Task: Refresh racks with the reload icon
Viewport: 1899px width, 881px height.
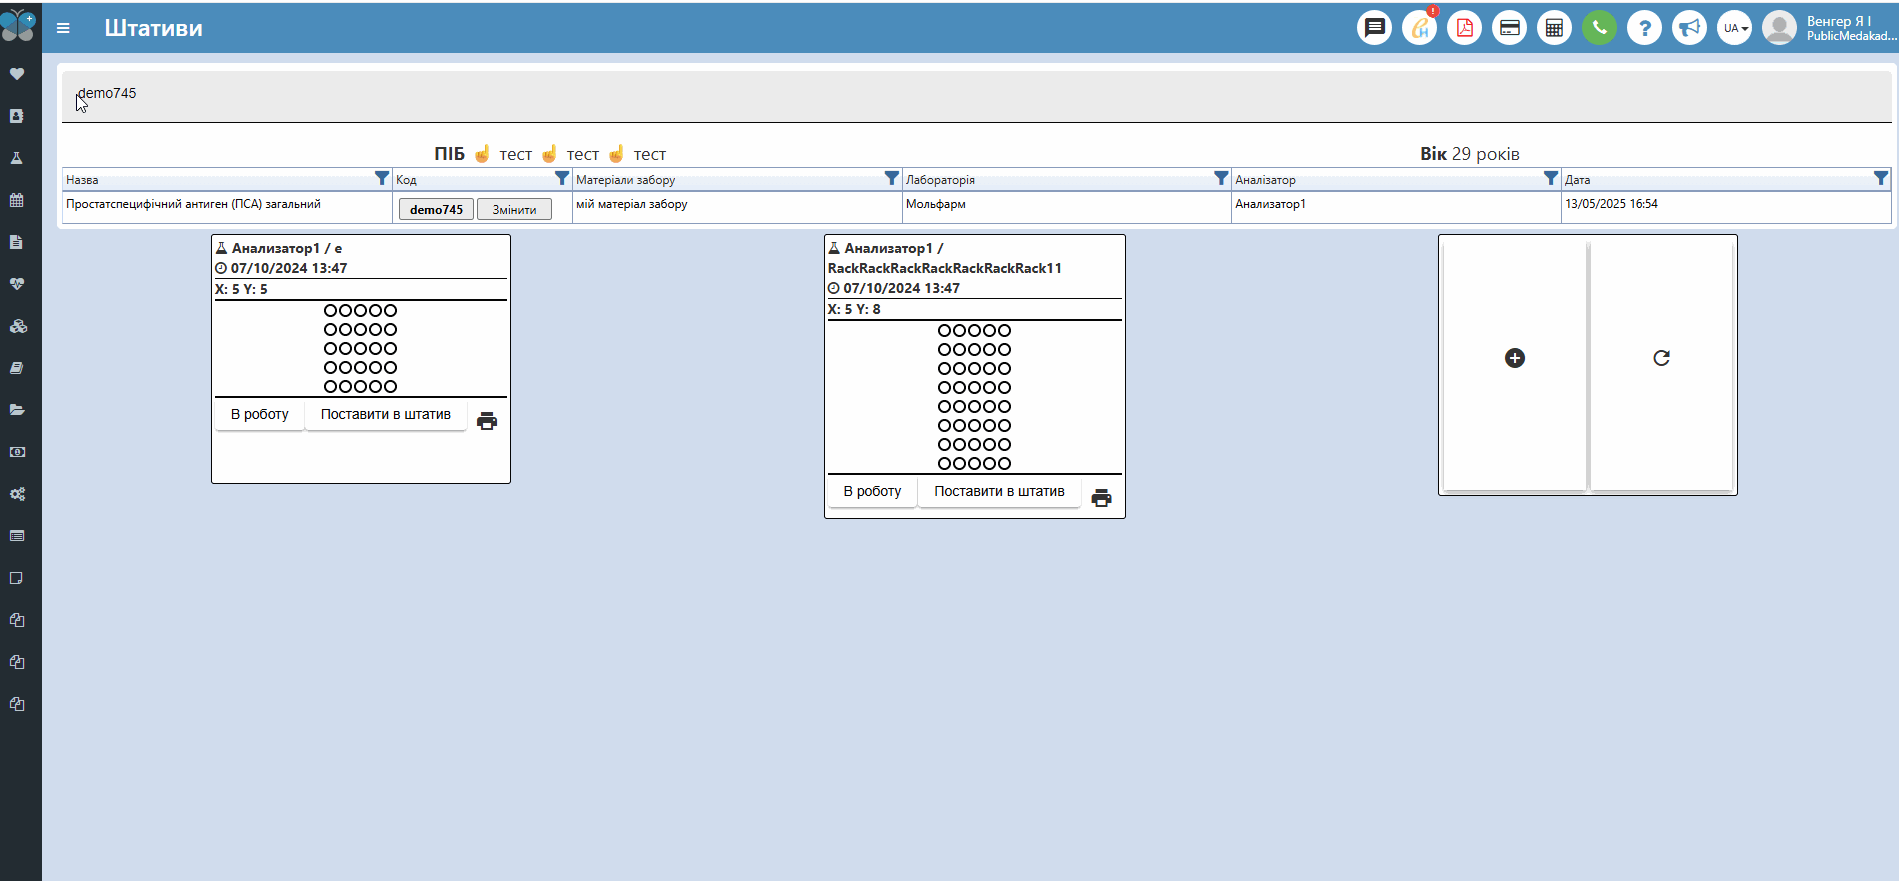Action: 1661,358
